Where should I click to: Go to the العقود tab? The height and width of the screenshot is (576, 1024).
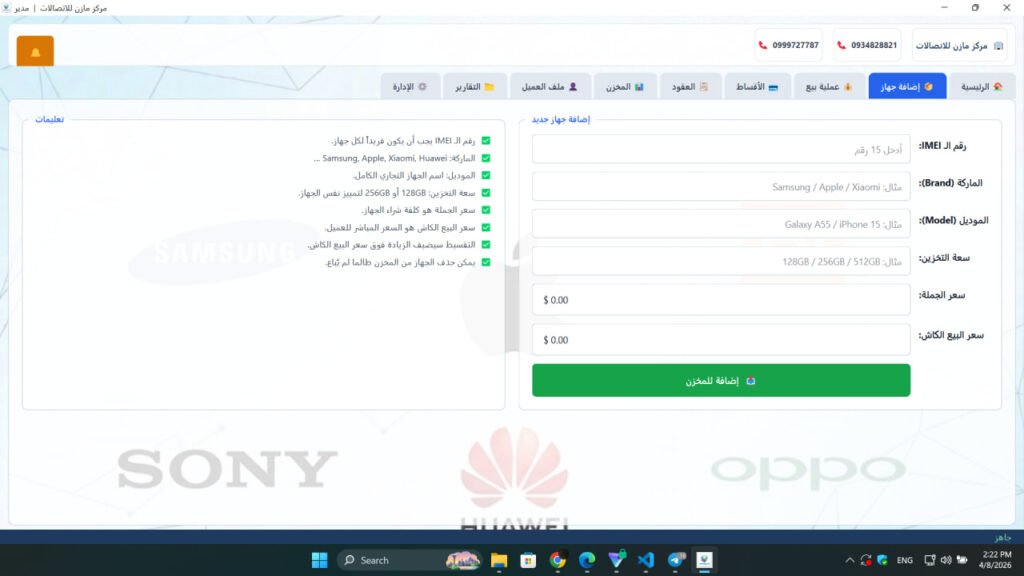tap(690, 87)
